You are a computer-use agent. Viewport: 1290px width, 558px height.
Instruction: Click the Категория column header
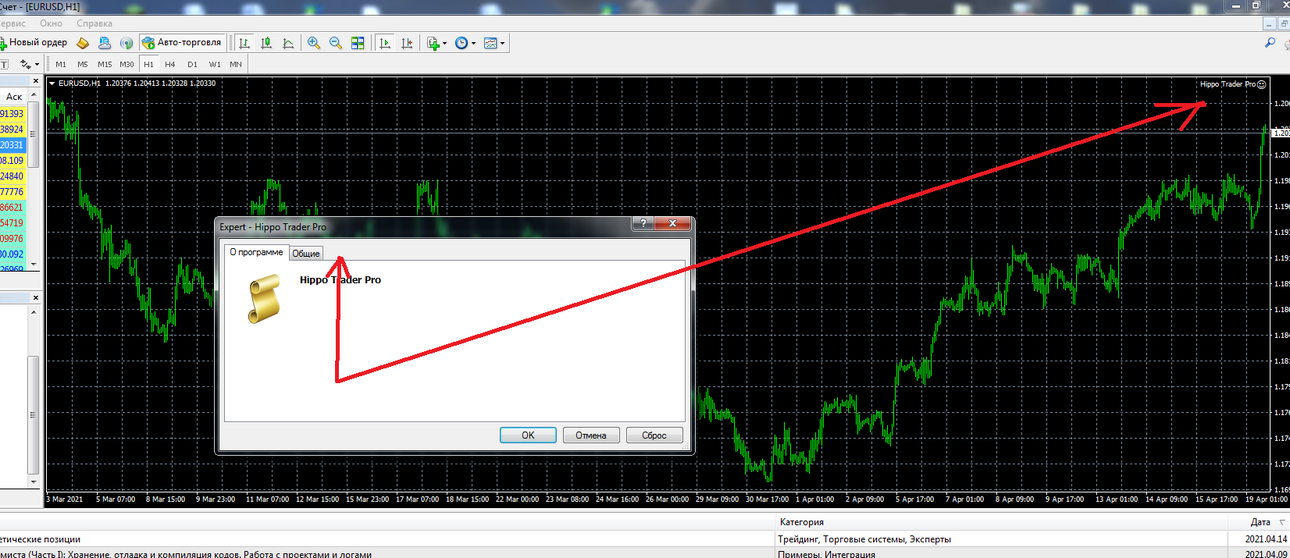(x=1000, y=522)
